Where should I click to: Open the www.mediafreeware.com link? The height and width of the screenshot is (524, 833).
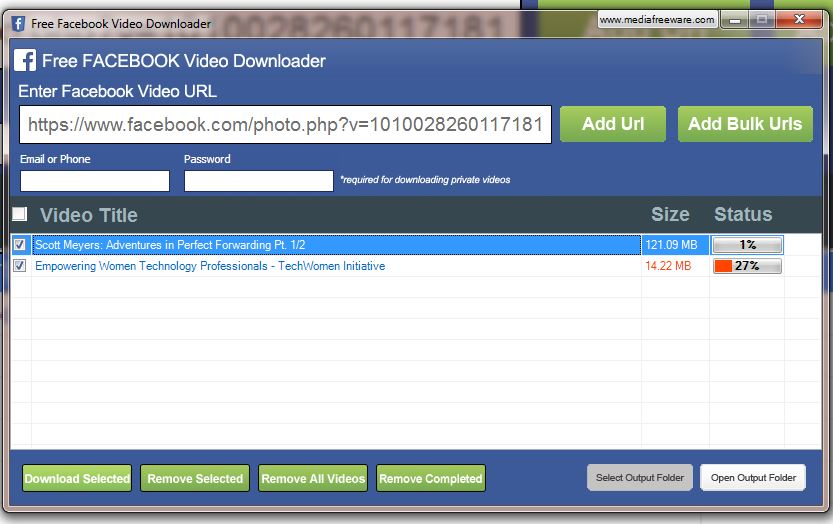click(x=657, y=19)
